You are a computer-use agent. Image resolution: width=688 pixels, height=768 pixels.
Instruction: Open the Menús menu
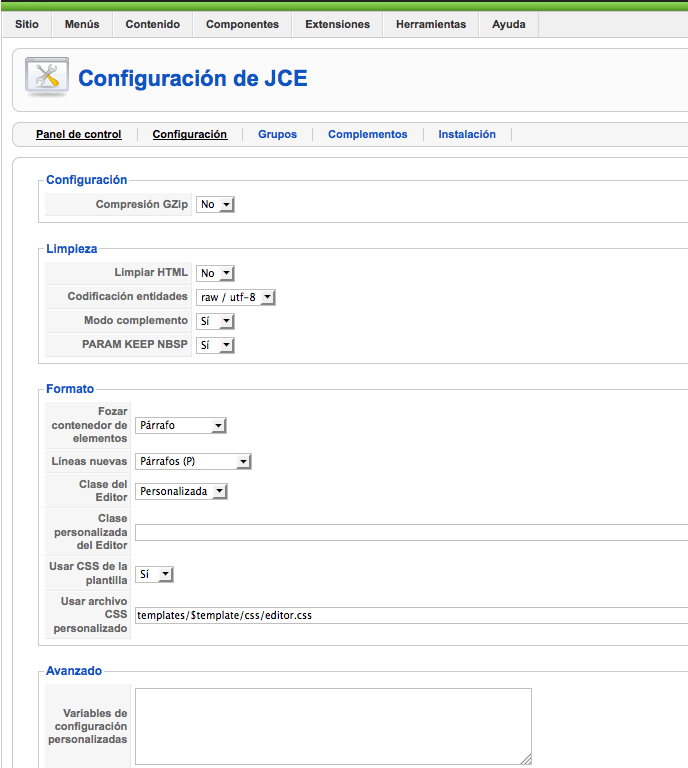tap(82, 24)
